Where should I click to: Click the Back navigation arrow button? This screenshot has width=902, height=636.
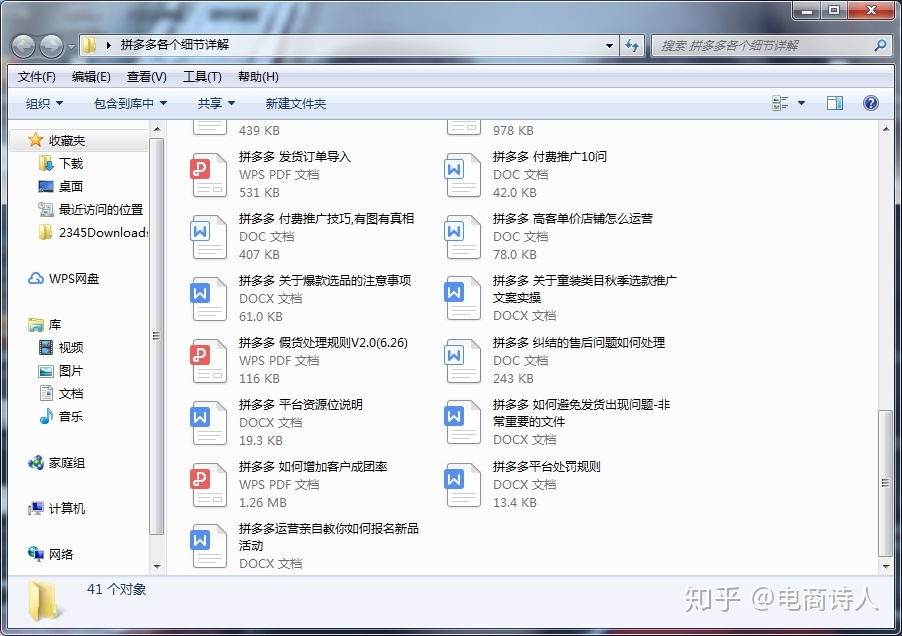[24, 45]
